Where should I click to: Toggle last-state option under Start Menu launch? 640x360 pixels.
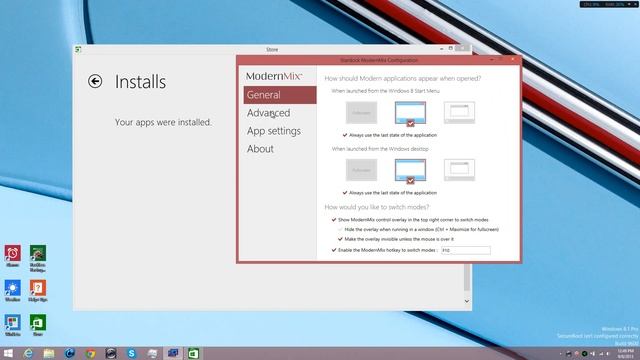[x=345, y=135]
